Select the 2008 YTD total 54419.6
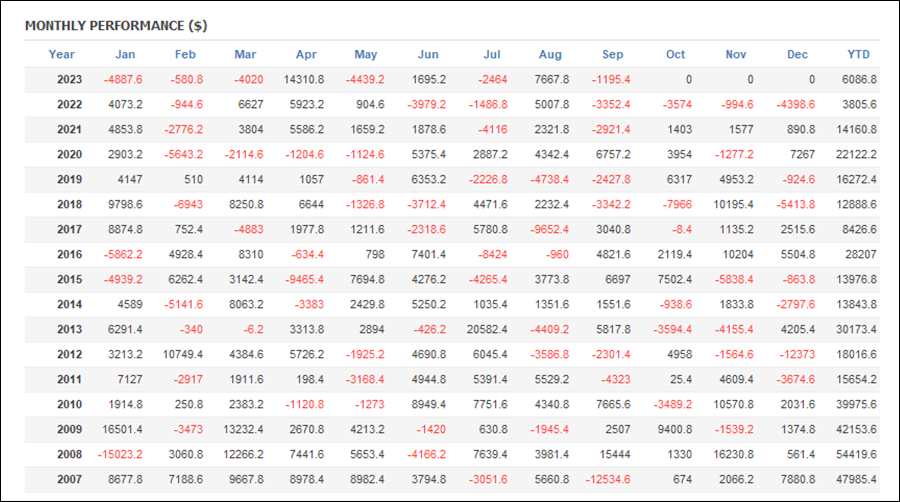 tap(856, 454)
